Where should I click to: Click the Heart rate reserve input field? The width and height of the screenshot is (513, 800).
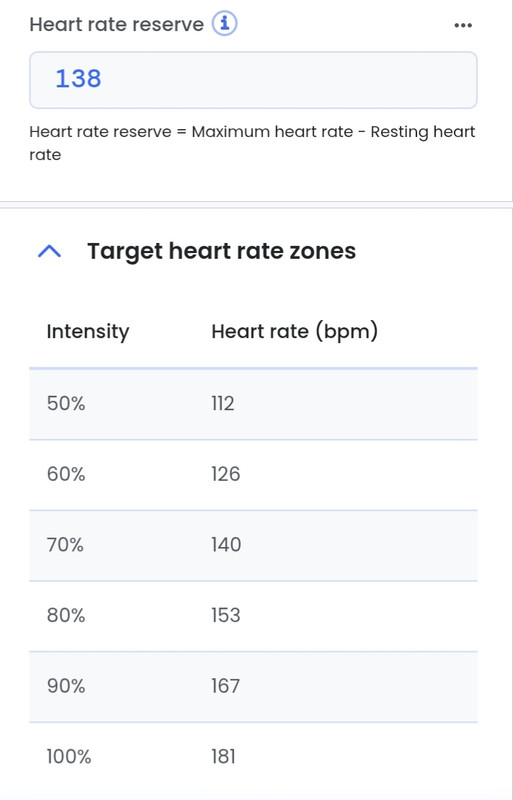(253, 80)
